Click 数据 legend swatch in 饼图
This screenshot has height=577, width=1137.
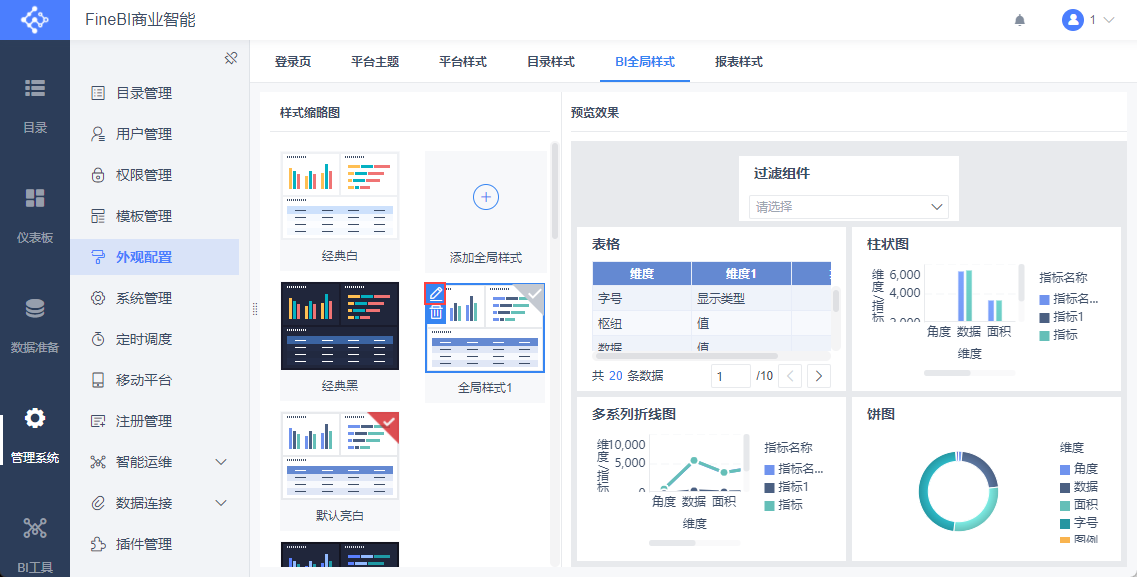pos(1065,487)
